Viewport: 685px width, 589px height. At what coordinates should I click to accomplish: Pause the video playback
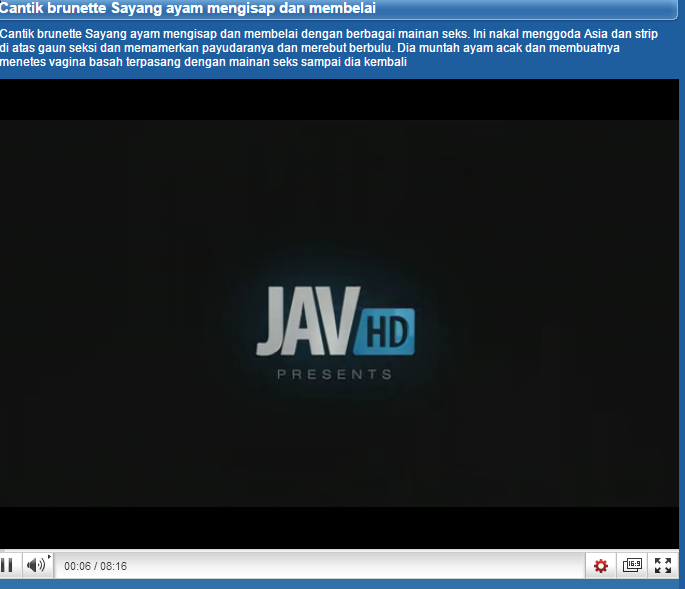(x=7, y=566)
